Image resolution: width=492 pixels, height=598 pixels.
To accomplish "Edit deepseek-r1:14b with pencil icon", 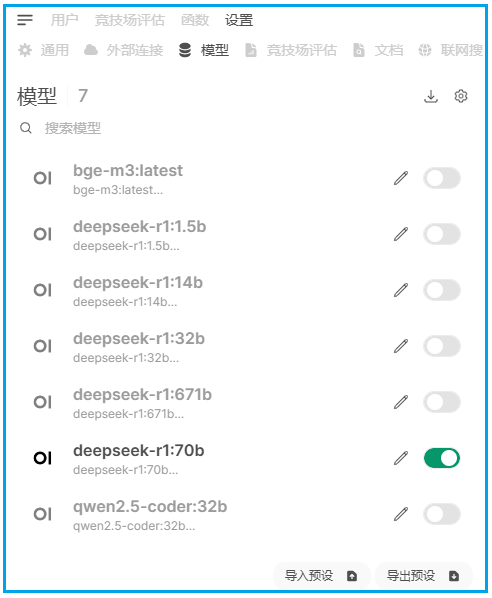I will click(401, 290).
